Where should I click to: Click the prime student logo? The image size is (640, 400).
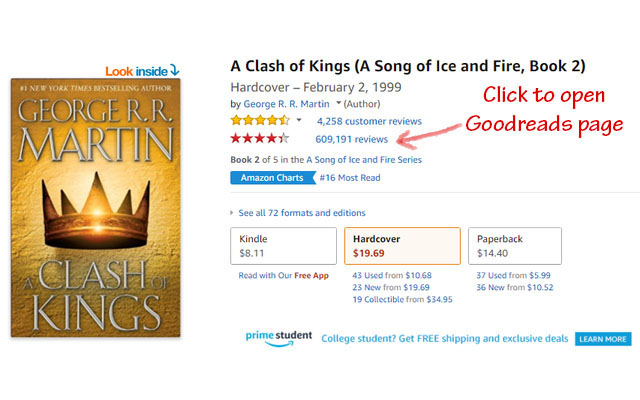pos(279,338)
